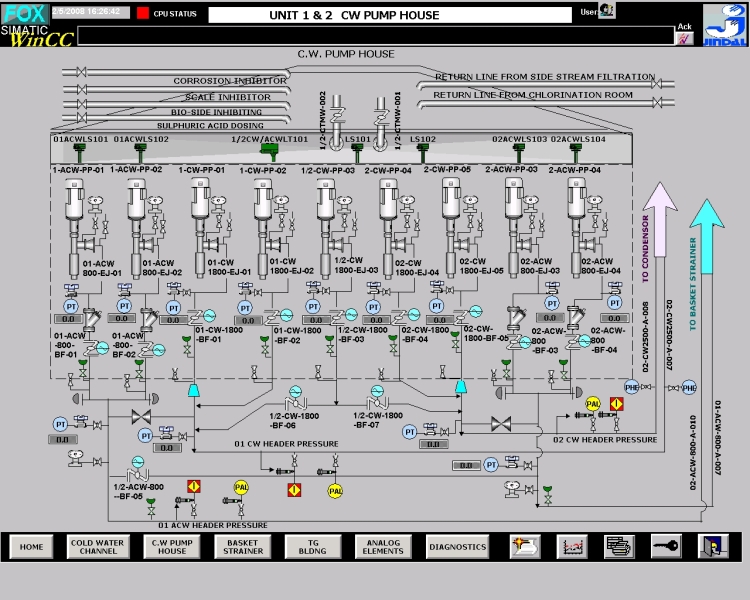750x600 pixels.
Task: Click the alarm message bar field
Action: tap(376, 36)
